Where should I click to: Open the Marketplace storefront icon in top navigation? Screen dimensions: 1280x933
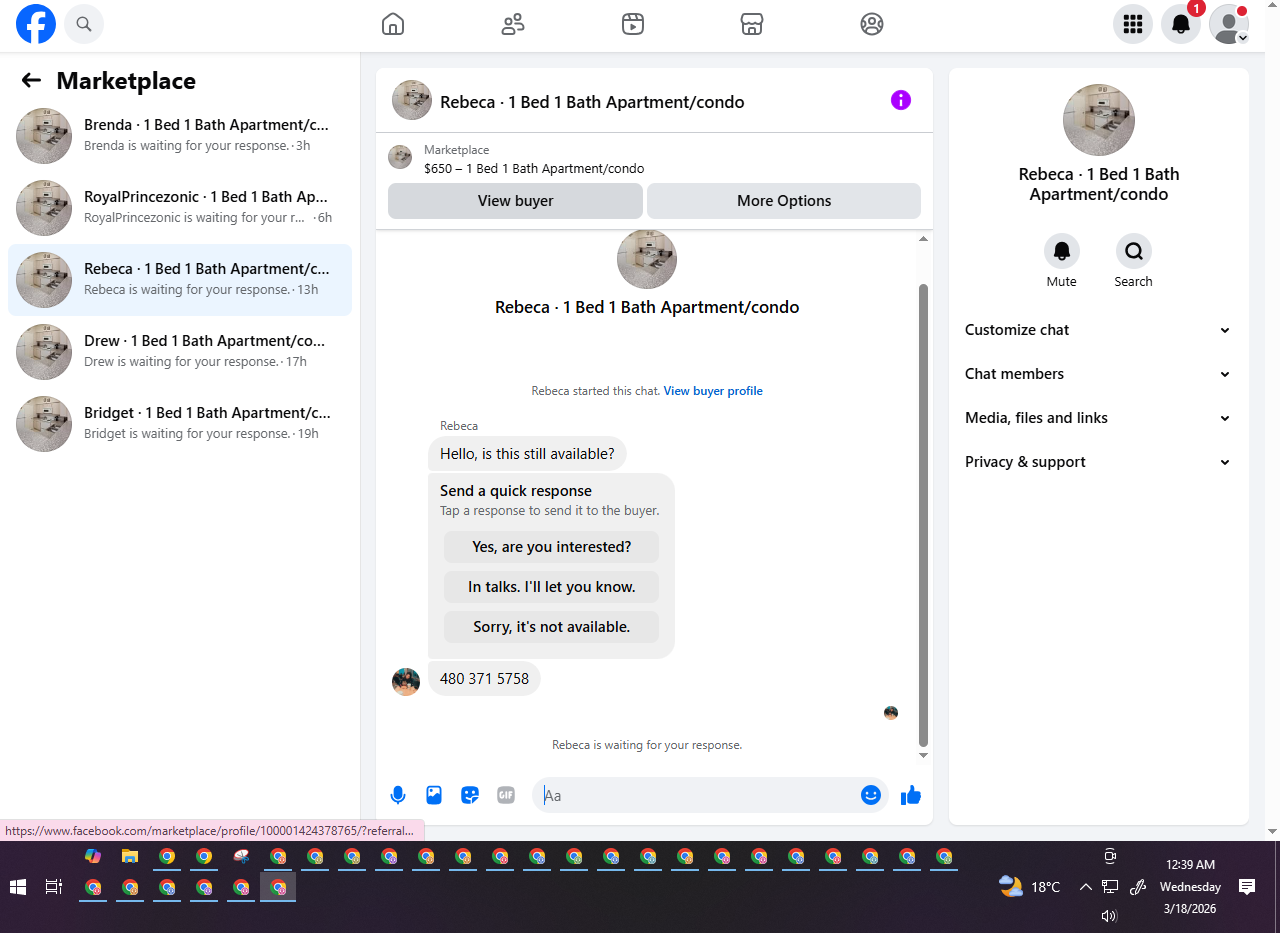pyautogui.click(x=752, y=24)
